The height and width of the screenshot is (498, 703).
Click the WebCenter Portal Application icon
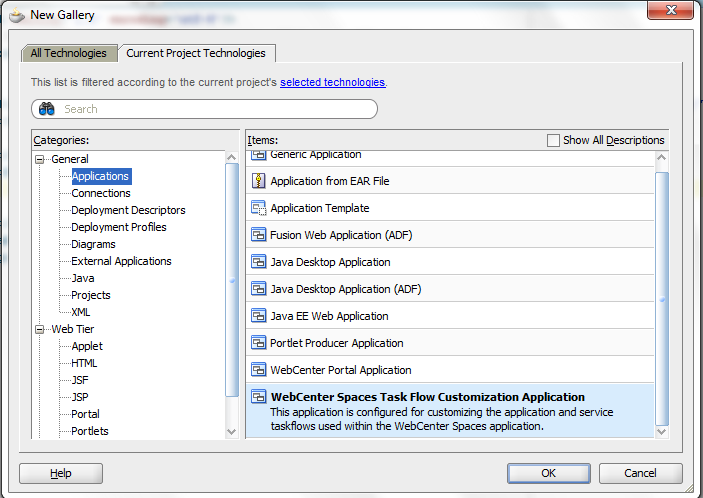tap(258, 370)
